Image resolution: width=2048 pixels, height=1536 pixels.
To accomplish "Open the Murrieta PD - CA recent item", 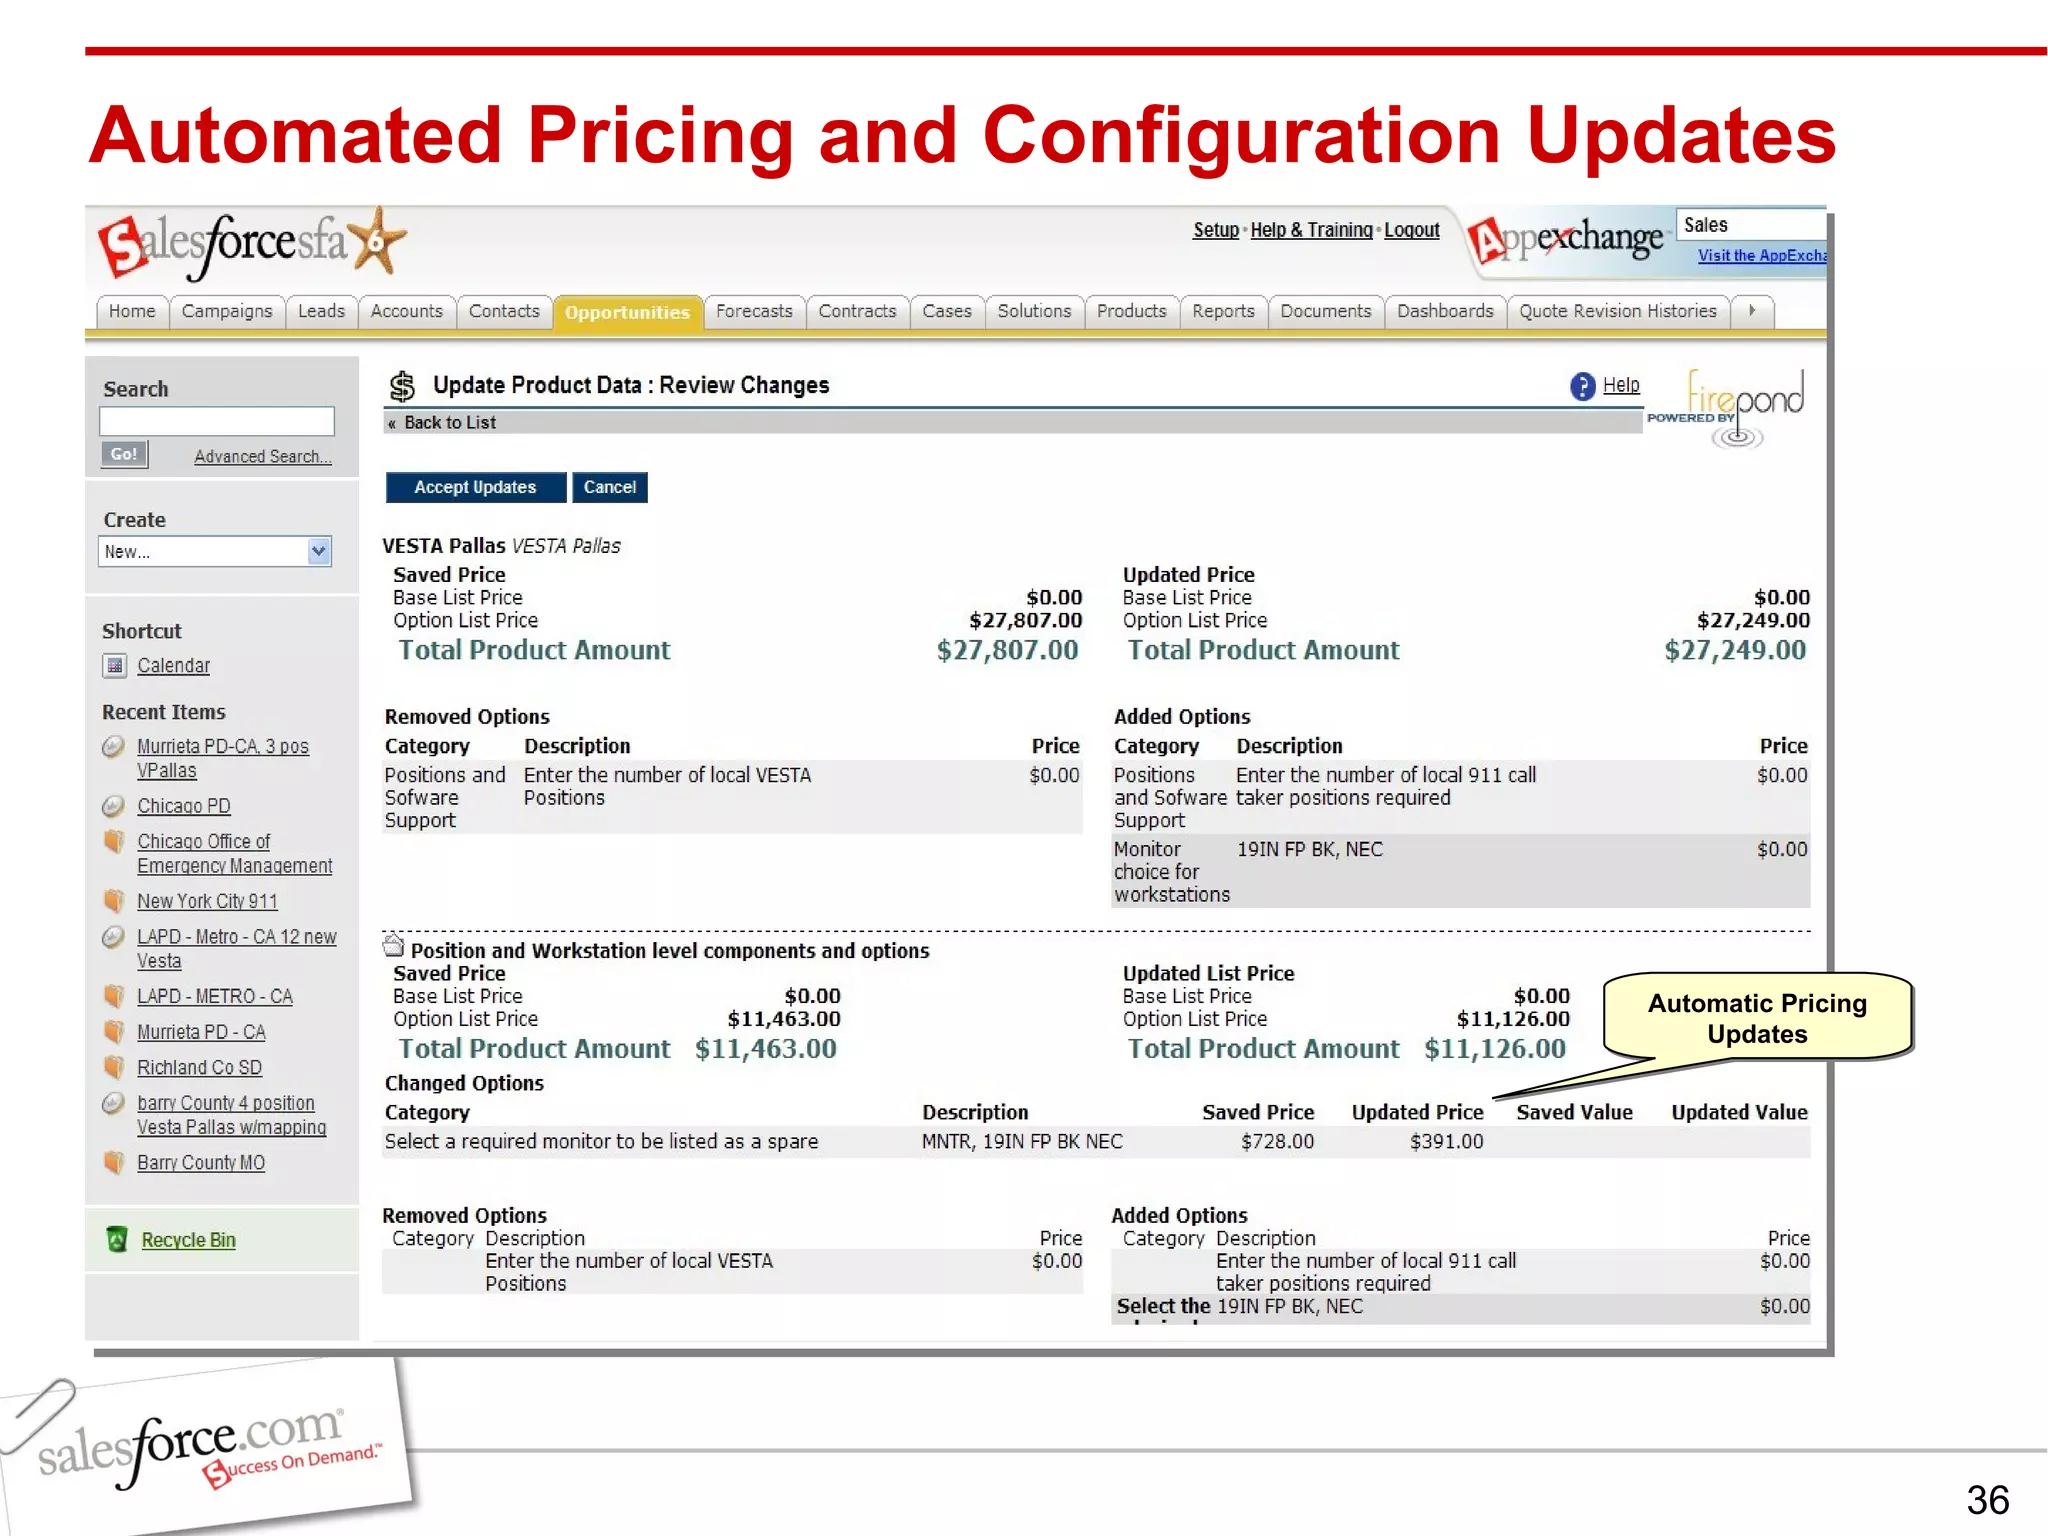I will click(201, 1032).
